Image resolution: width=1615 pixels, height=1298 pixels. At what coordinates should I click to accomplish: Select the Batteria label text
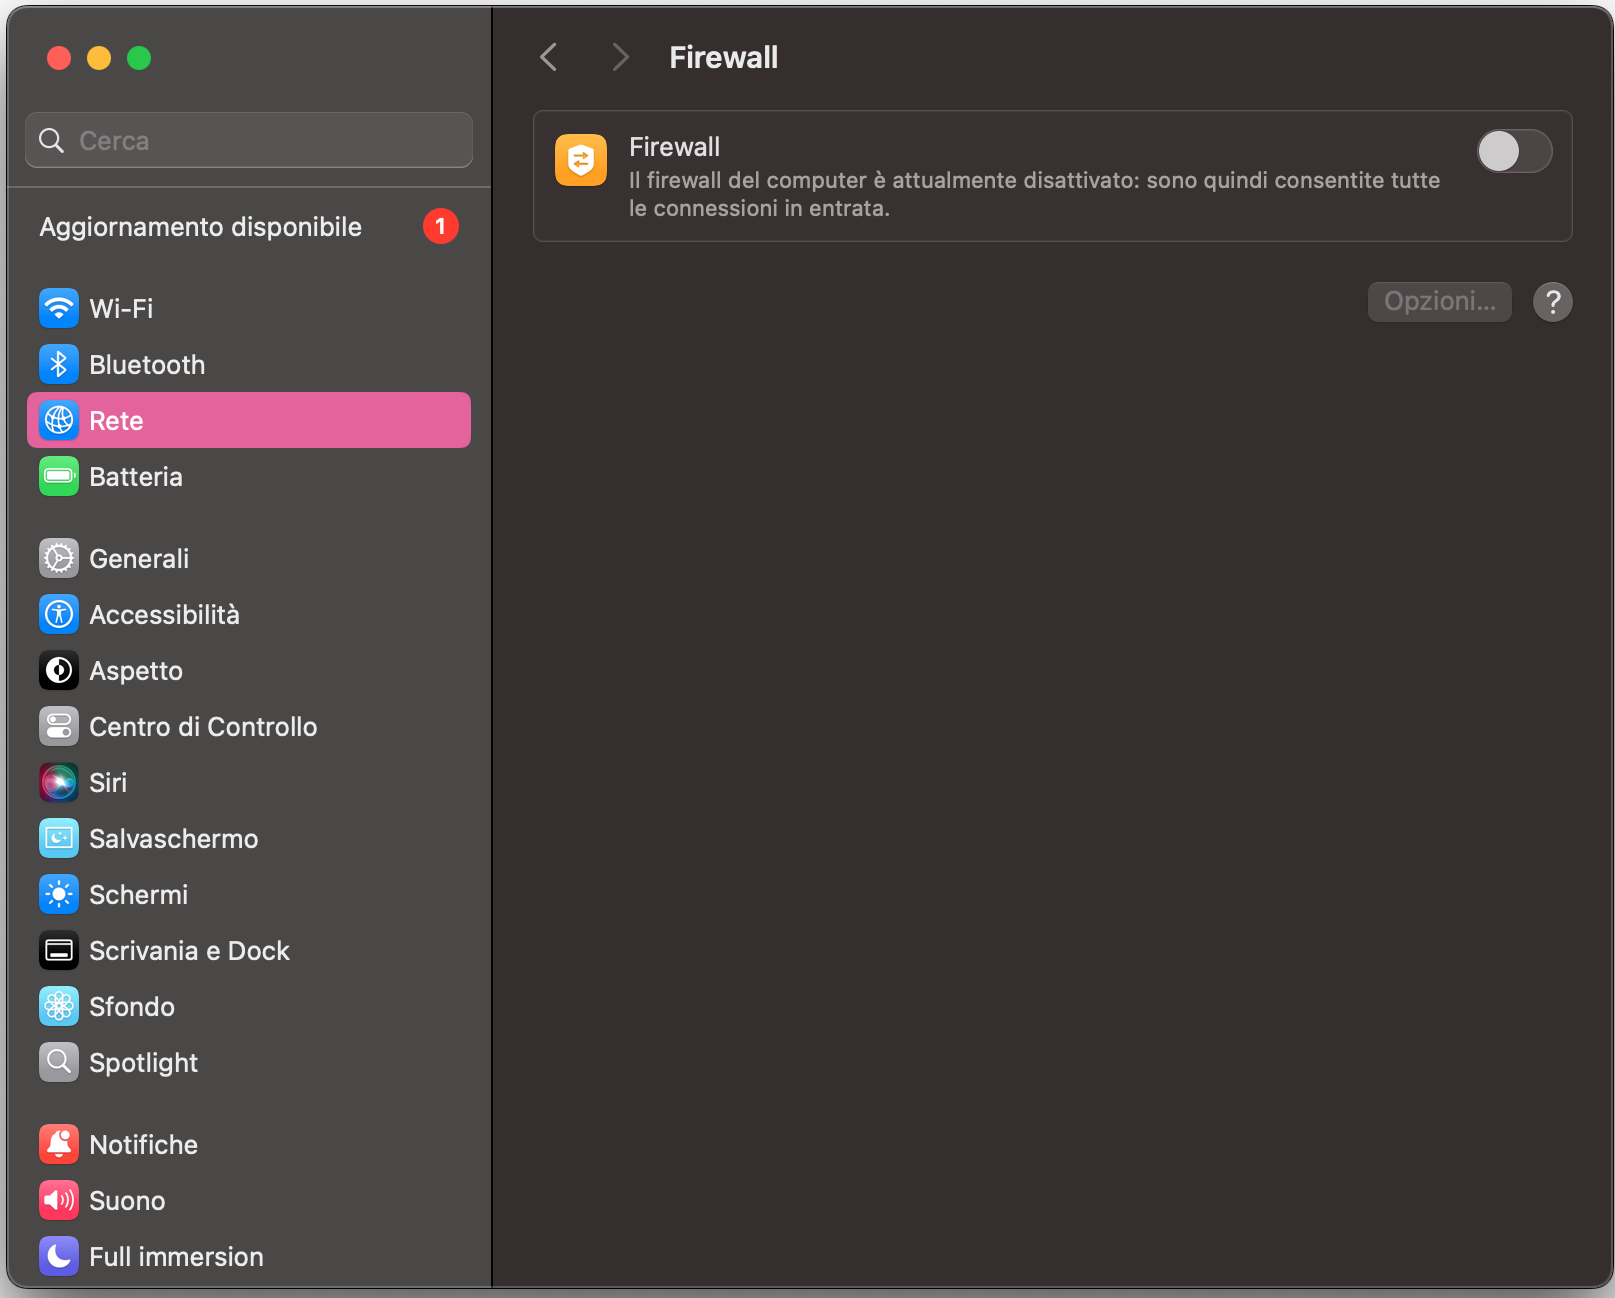point(136,476)
